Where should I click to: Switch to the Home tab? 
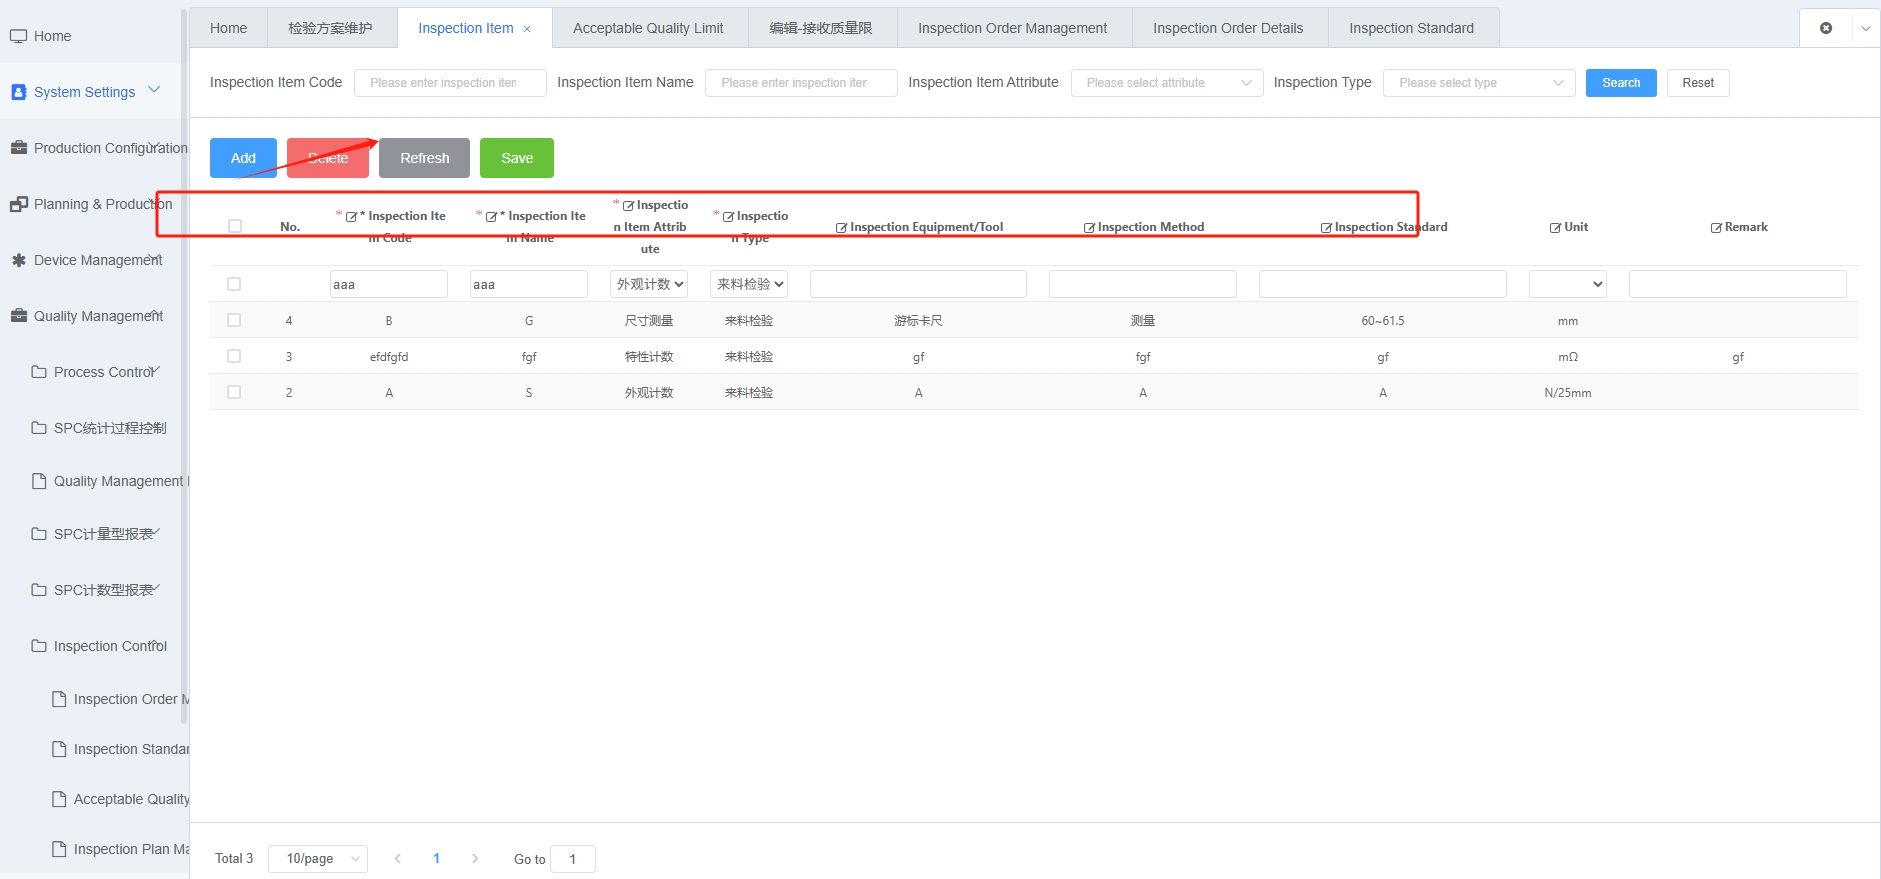[x=228, y=28]
